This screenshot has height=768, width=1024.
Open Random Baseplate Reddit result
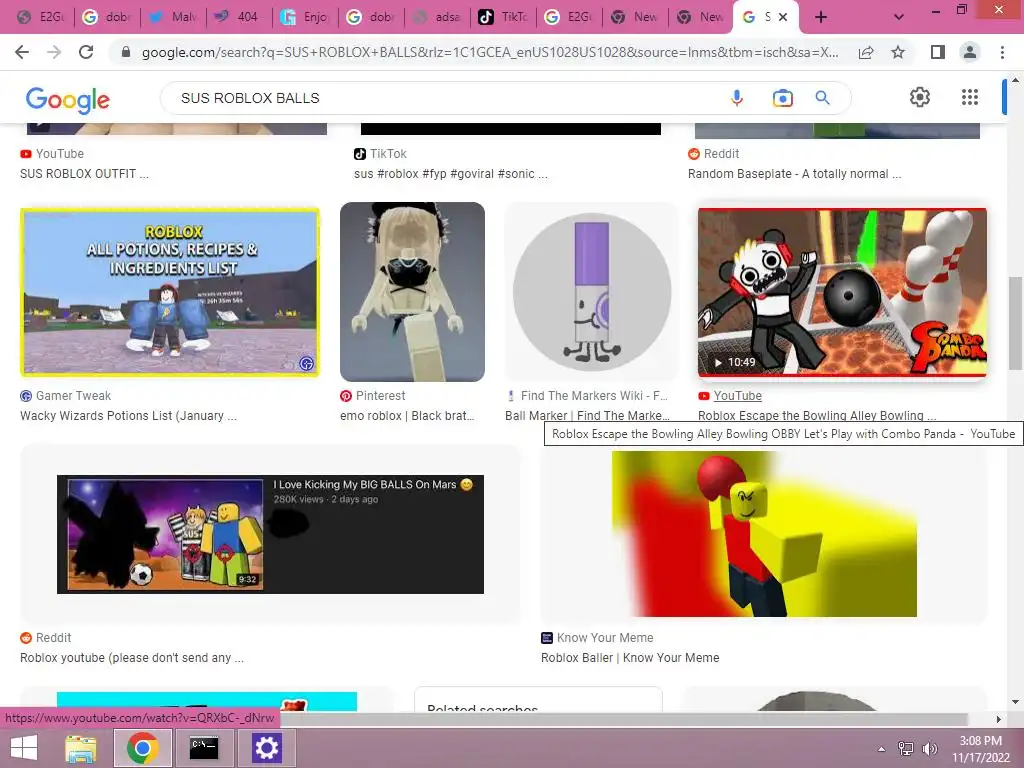click(x=794, y=174)
